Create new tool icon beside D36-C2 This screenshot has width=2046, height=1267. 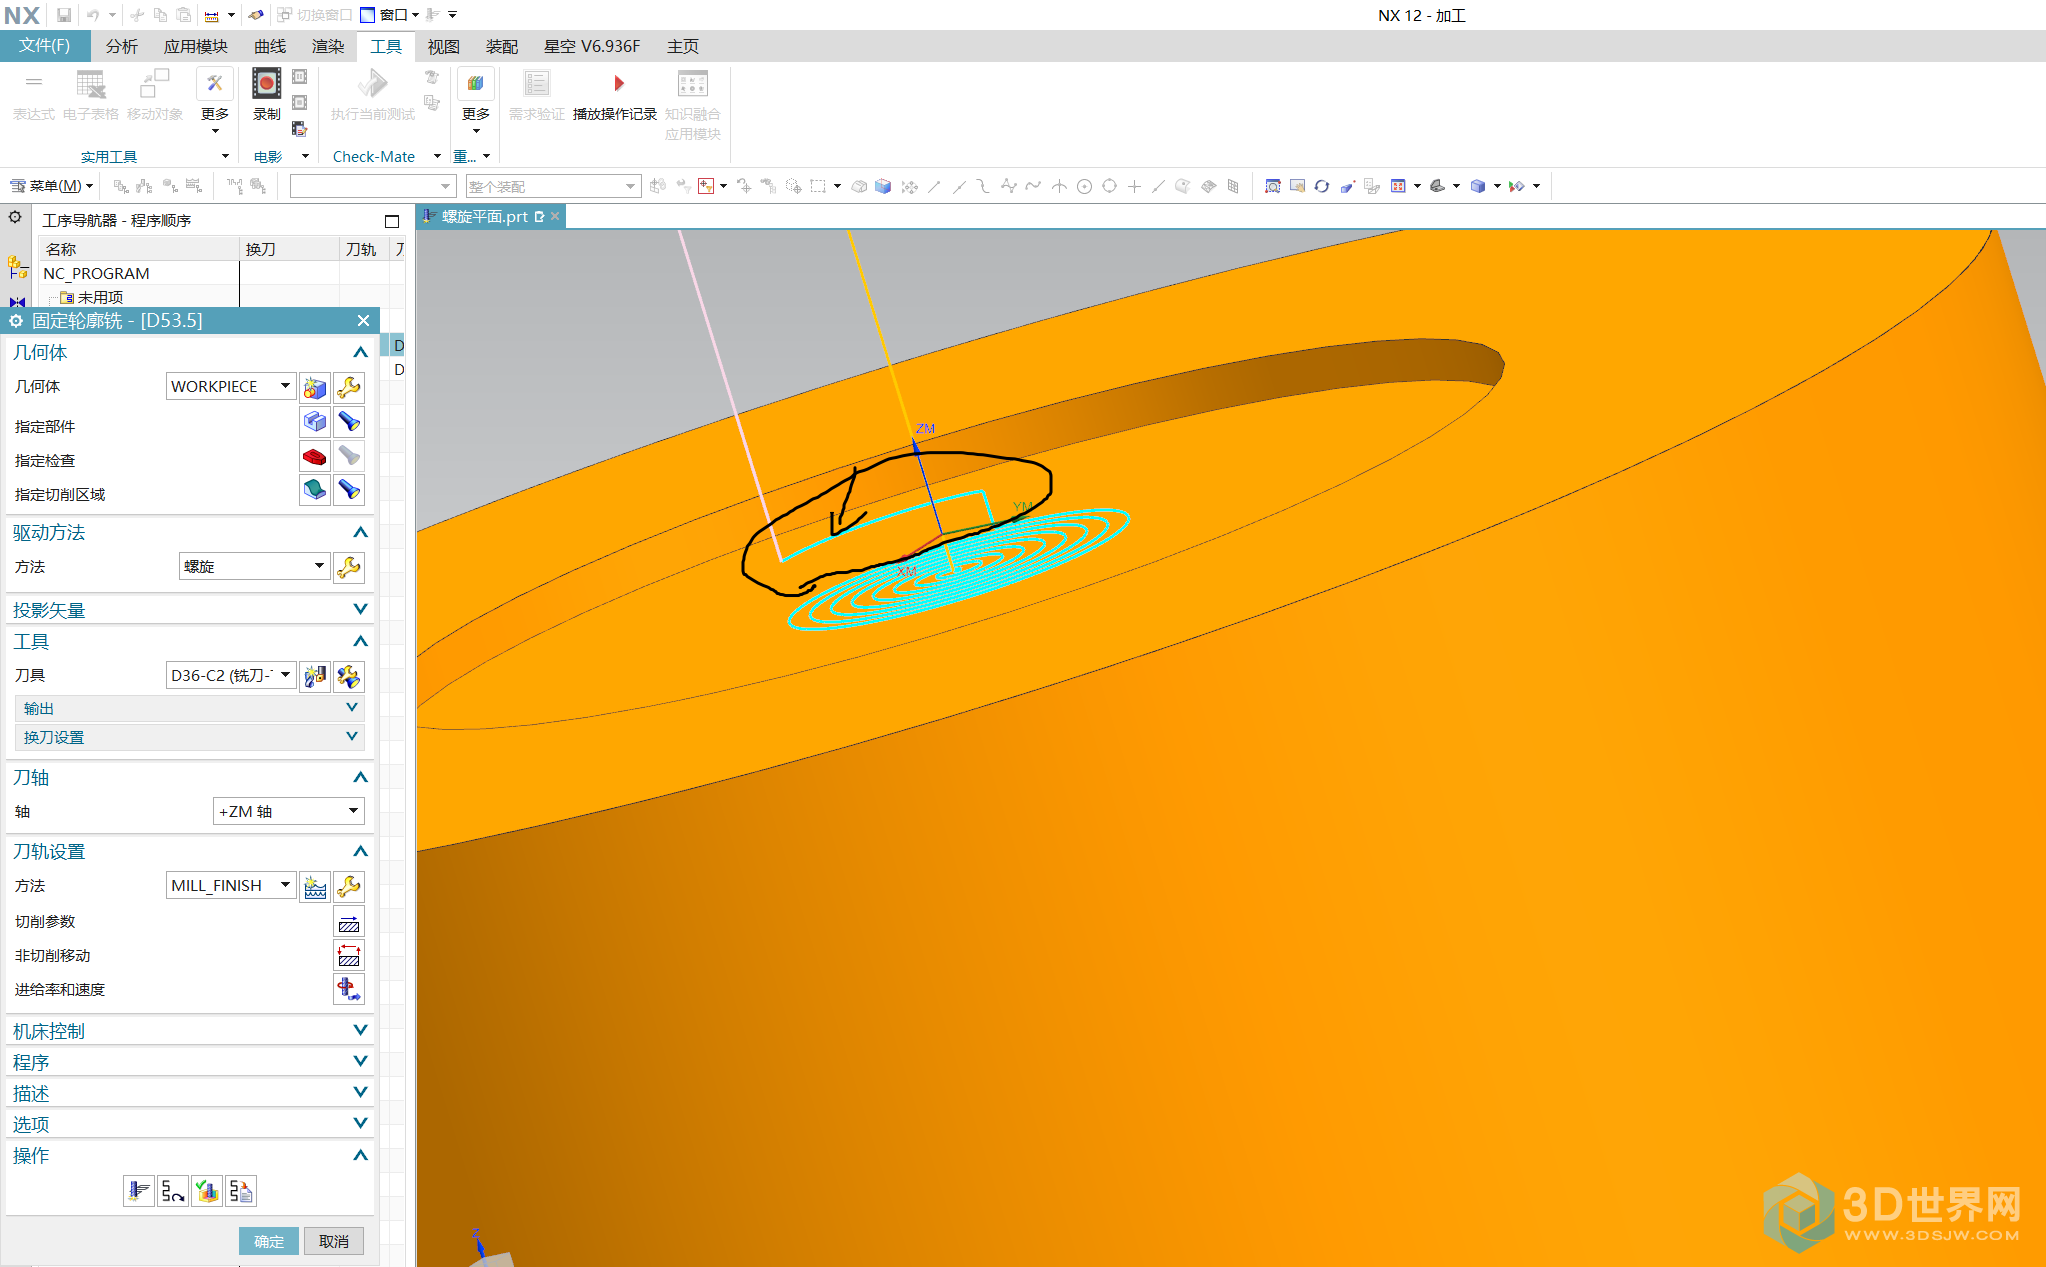pyautogui.click(x=315, y=676)
